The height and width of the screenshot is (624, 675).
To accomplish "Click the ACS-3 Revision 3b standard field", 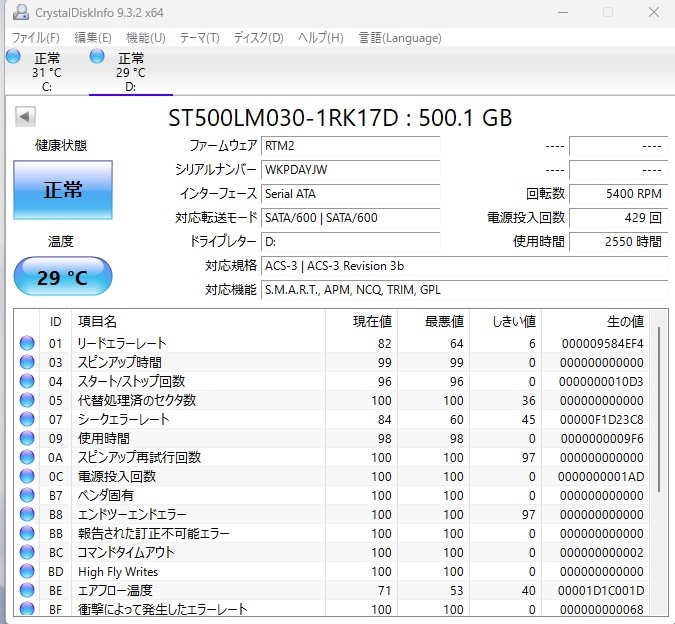I will [x=464, y=266].
